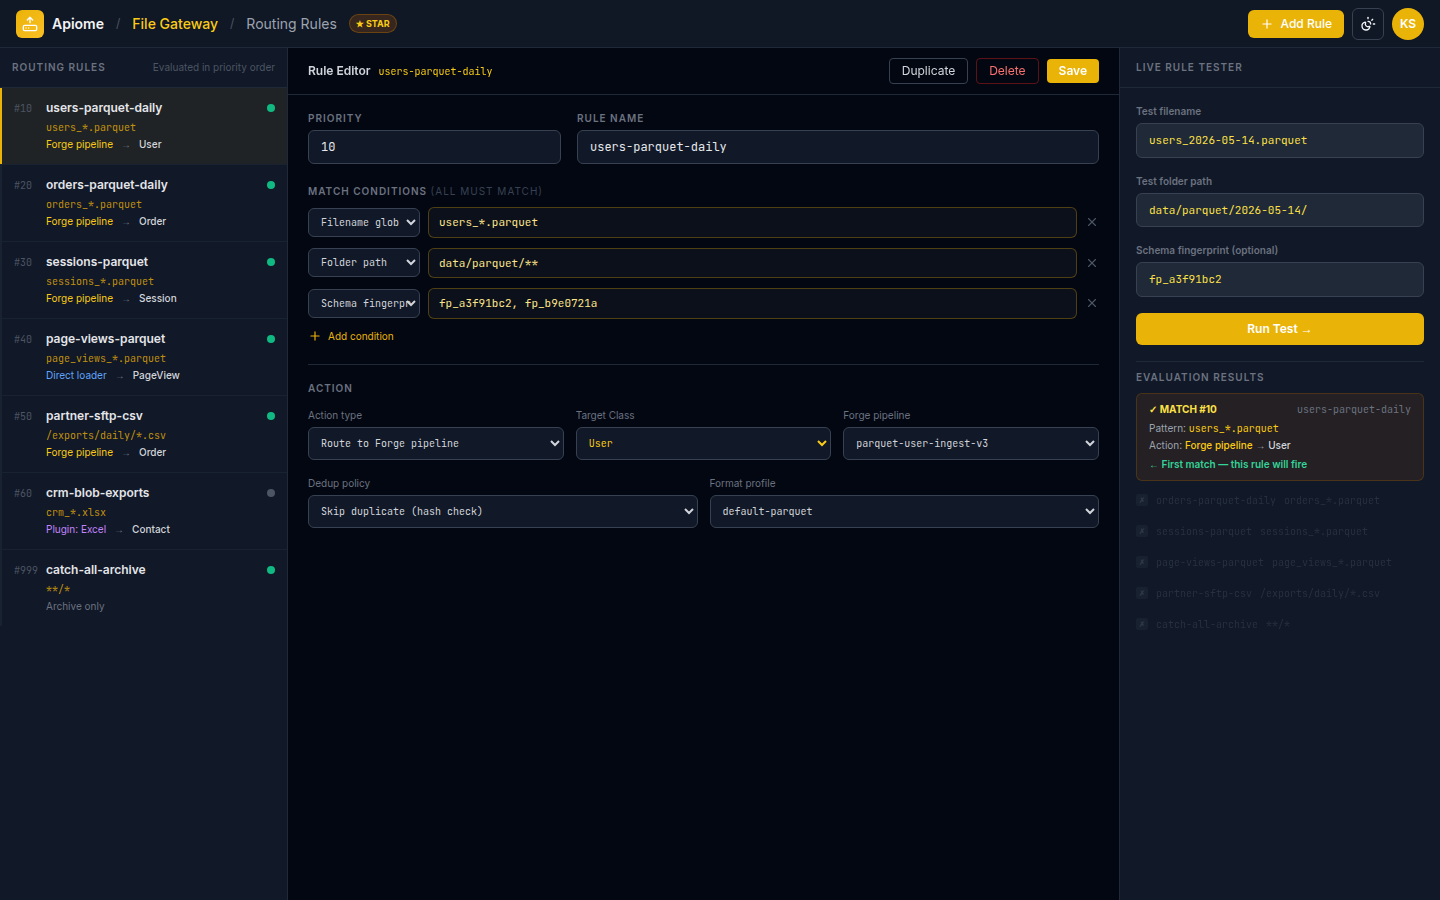Click the MATCH #10 result card
Viewport: 1440px width, 900px height.
(1280, 437)
